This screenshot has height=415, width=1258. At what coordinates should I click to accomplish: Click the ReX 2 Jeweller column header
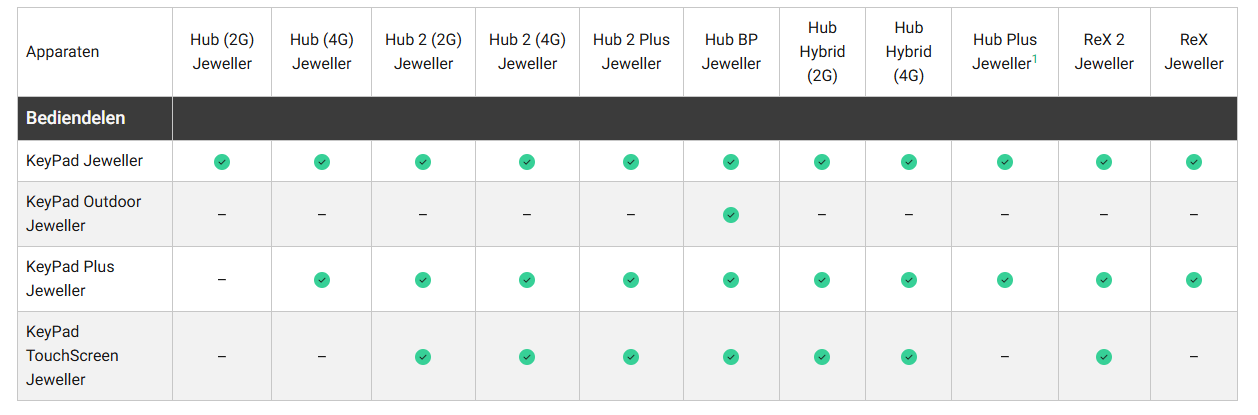click(1104, 52)
